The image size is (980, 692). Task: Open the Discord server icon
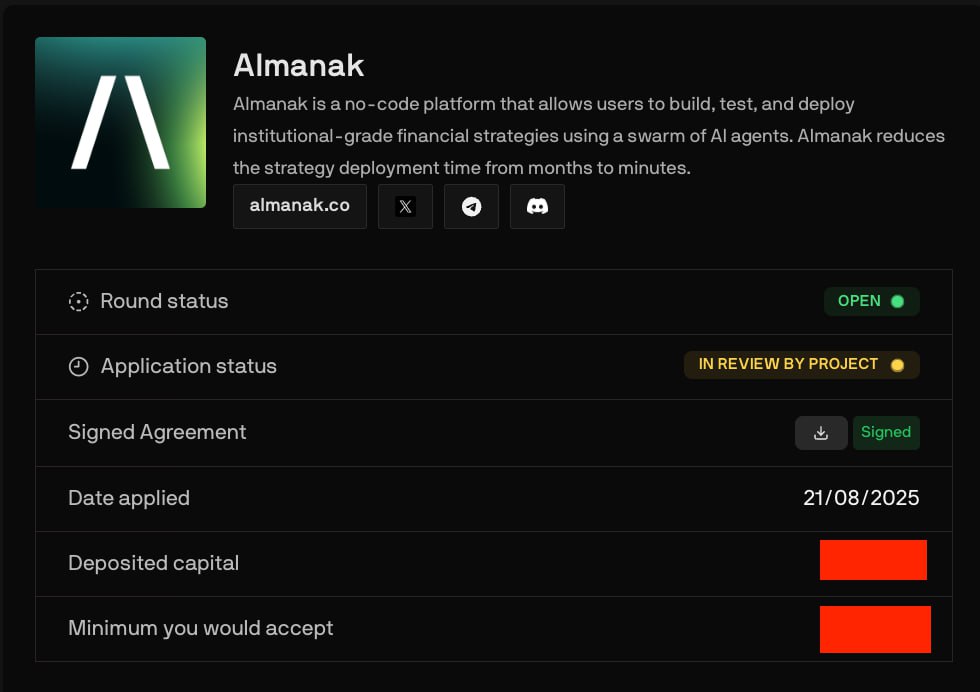coord(537,206)
